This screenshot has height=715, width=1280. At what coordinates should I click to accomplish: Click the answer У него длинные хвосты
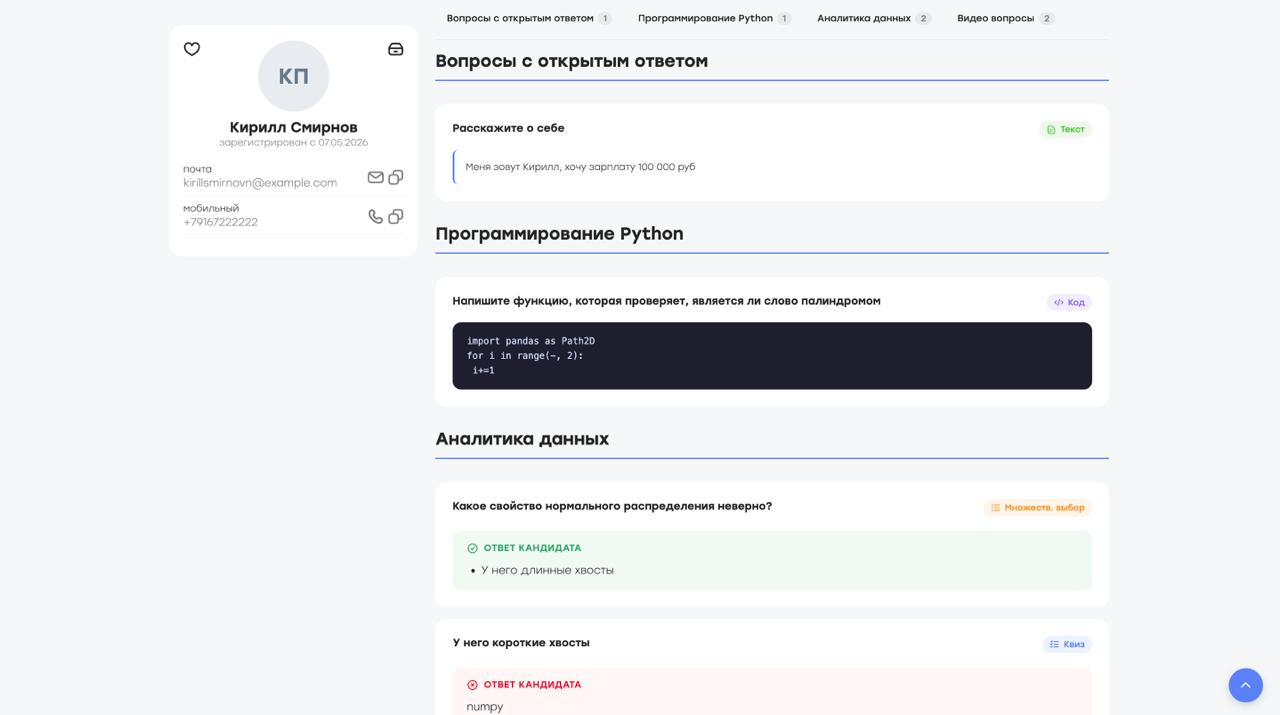[x=547, y=570]
